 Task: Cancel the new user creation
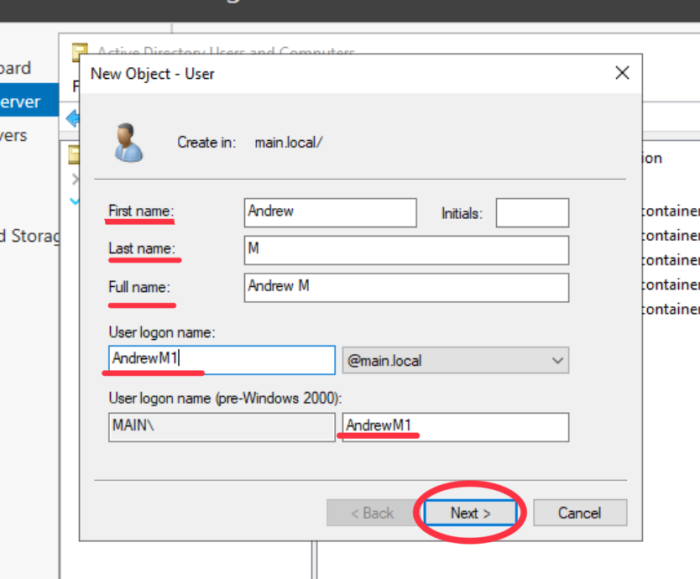(x=579, y=513)
